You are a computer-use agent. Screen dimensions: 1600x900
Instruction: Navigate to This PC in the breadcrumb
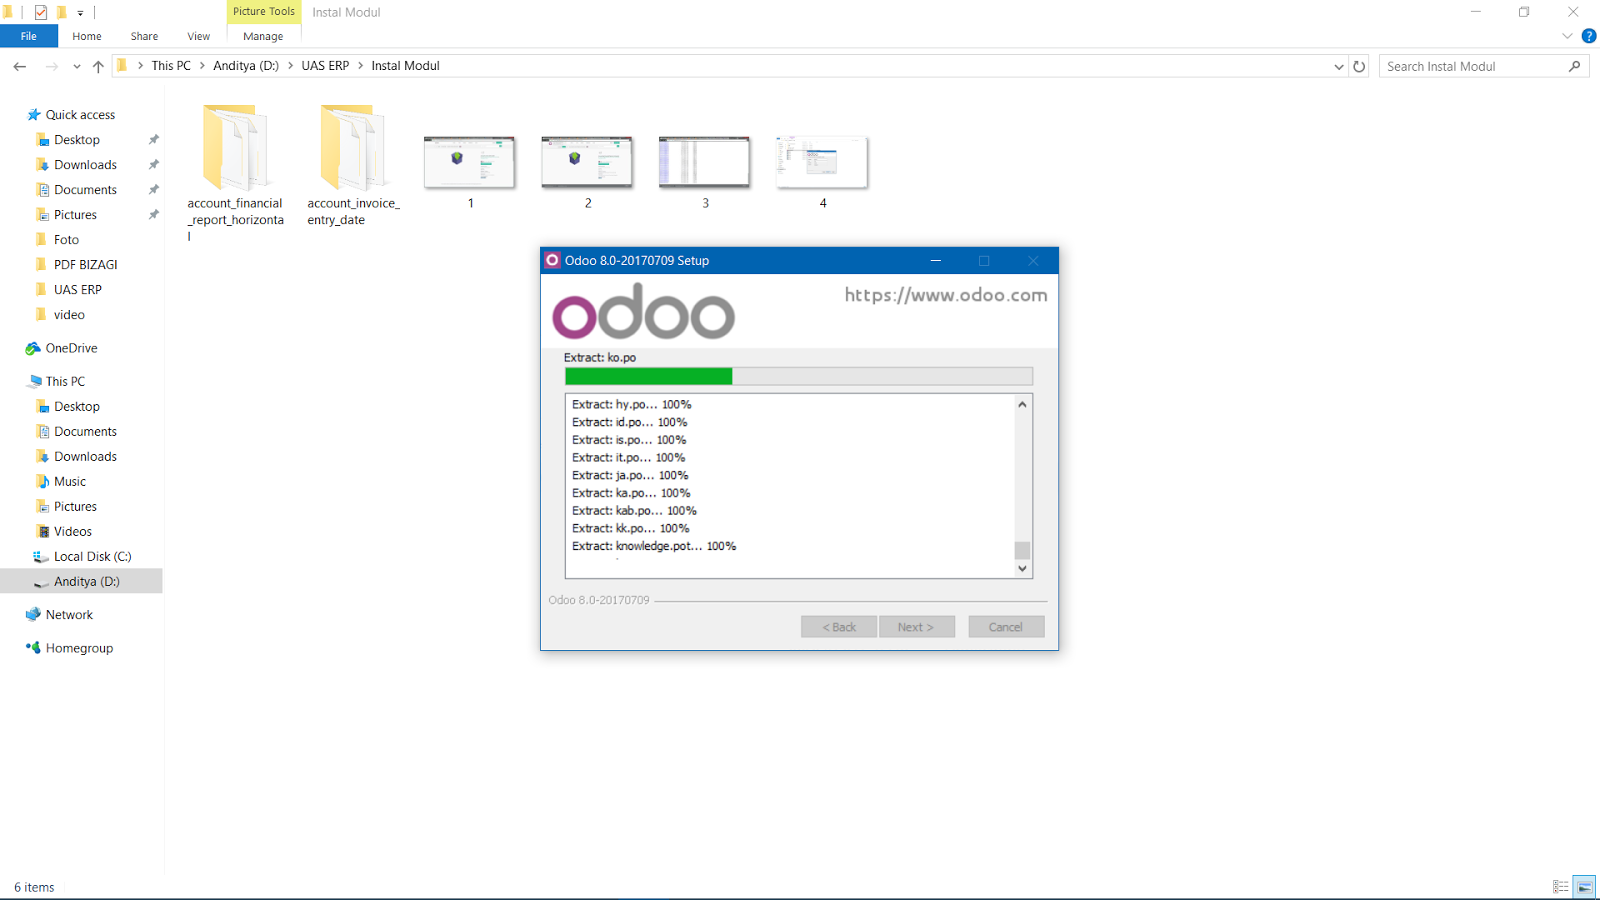coord(171,66)
